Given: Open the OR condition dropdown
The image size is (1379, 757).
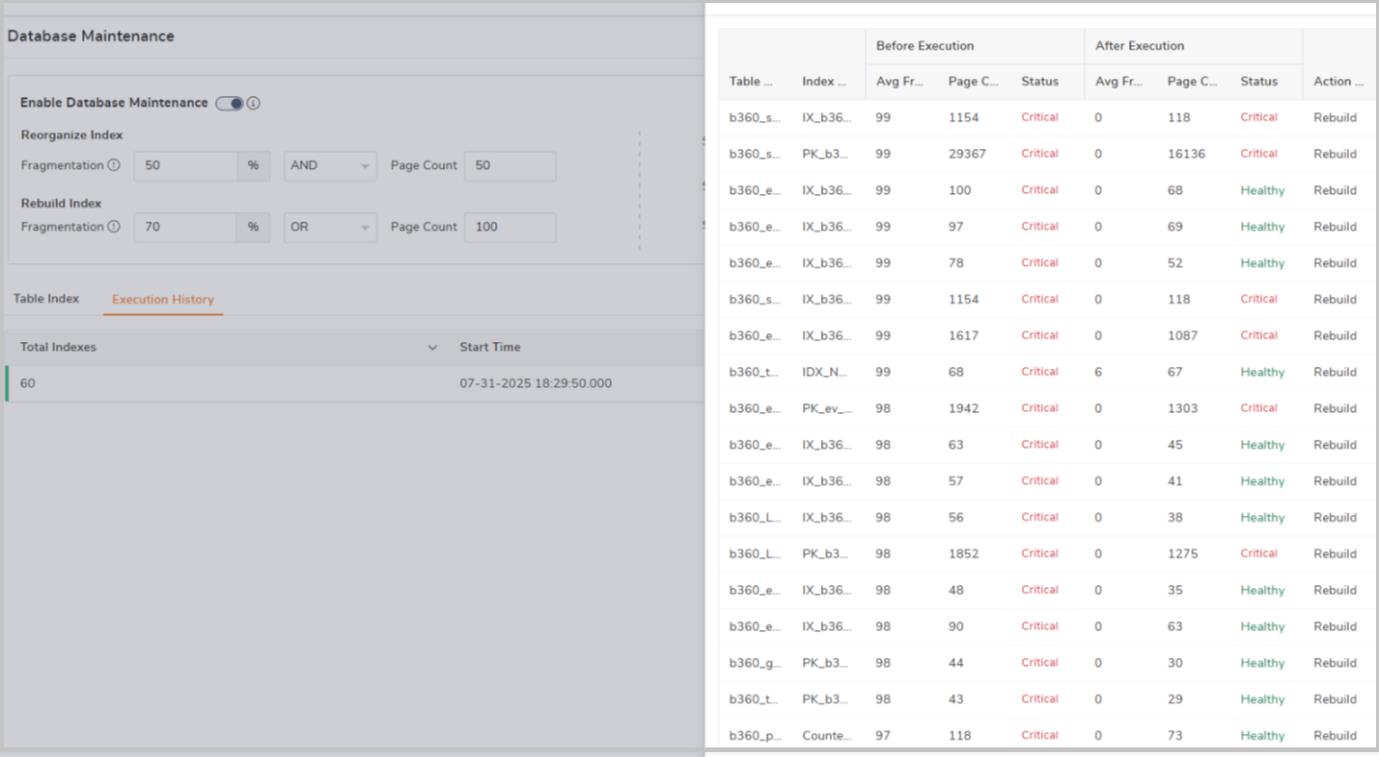Looking at the screenshot, I should tap(329, 227).
